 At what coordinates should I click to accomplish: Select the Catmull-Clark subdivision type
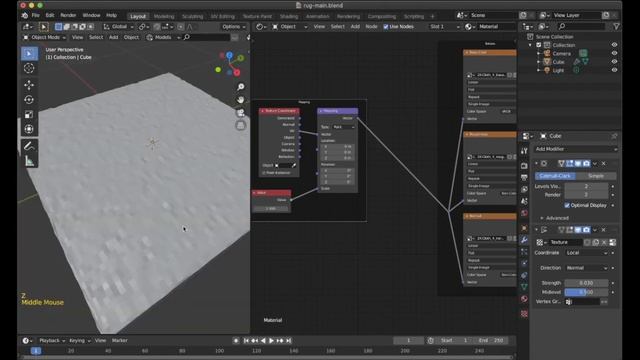pos(555,176)
